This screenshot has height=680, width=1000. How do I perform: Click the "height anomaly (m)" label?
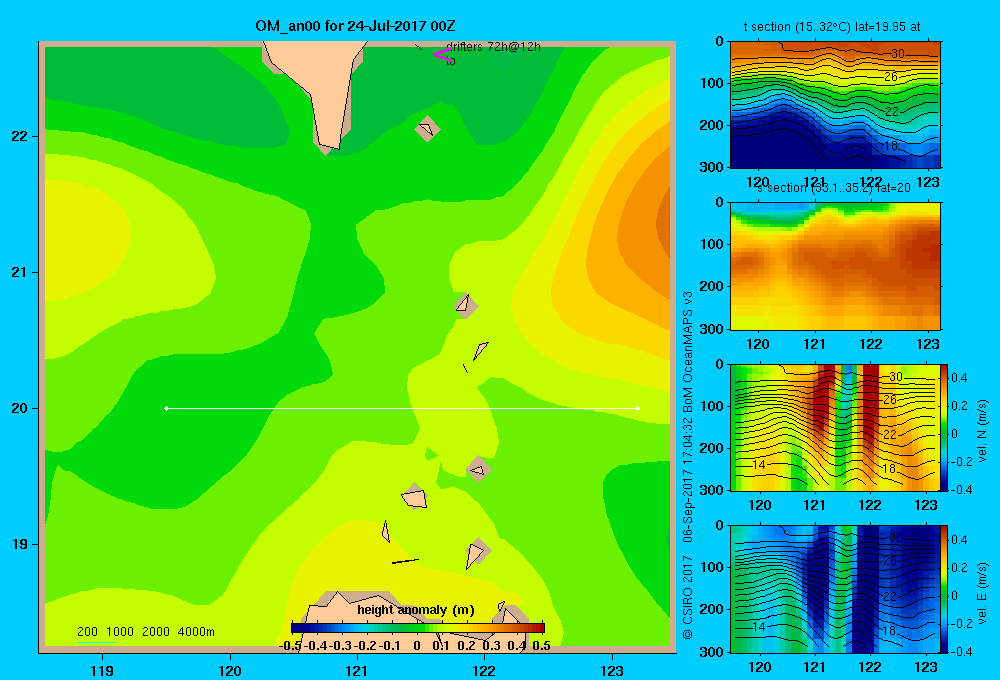[x=416, y=610]
